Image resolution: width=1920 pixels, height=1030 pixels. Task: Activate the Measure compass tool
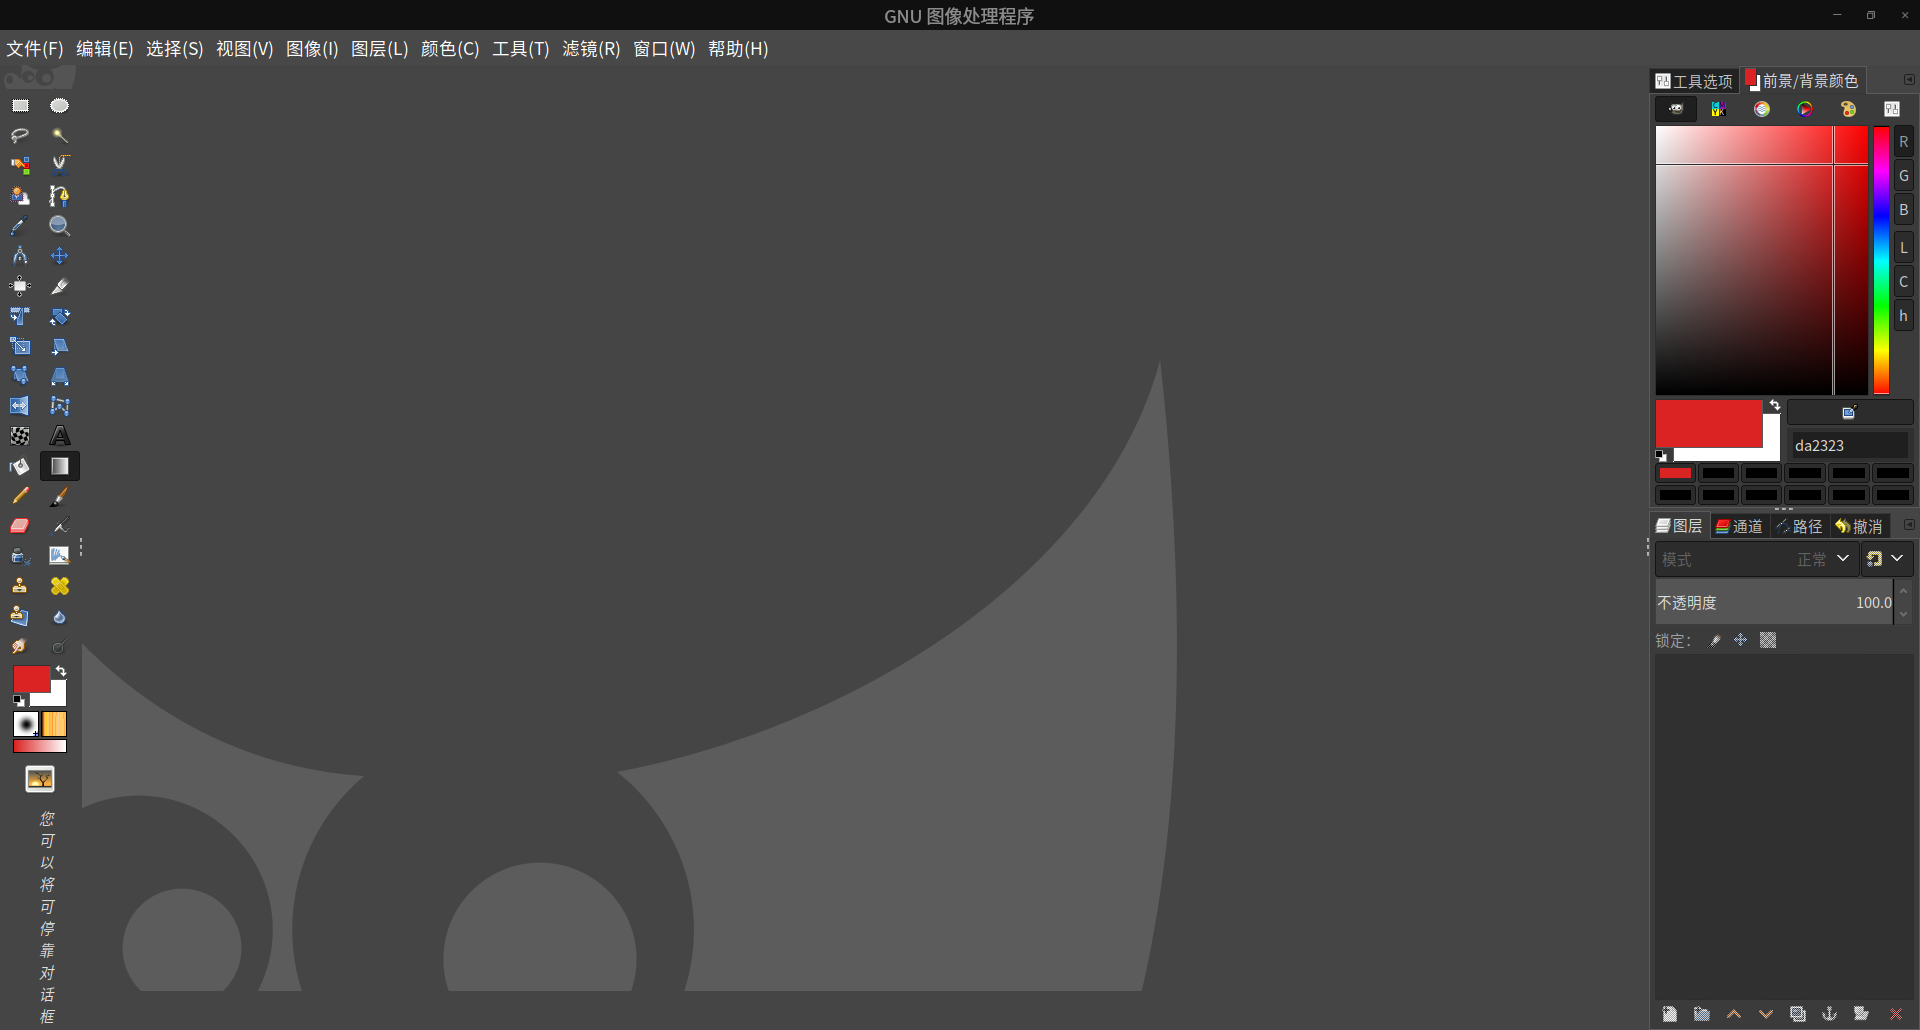coord(20,256)
